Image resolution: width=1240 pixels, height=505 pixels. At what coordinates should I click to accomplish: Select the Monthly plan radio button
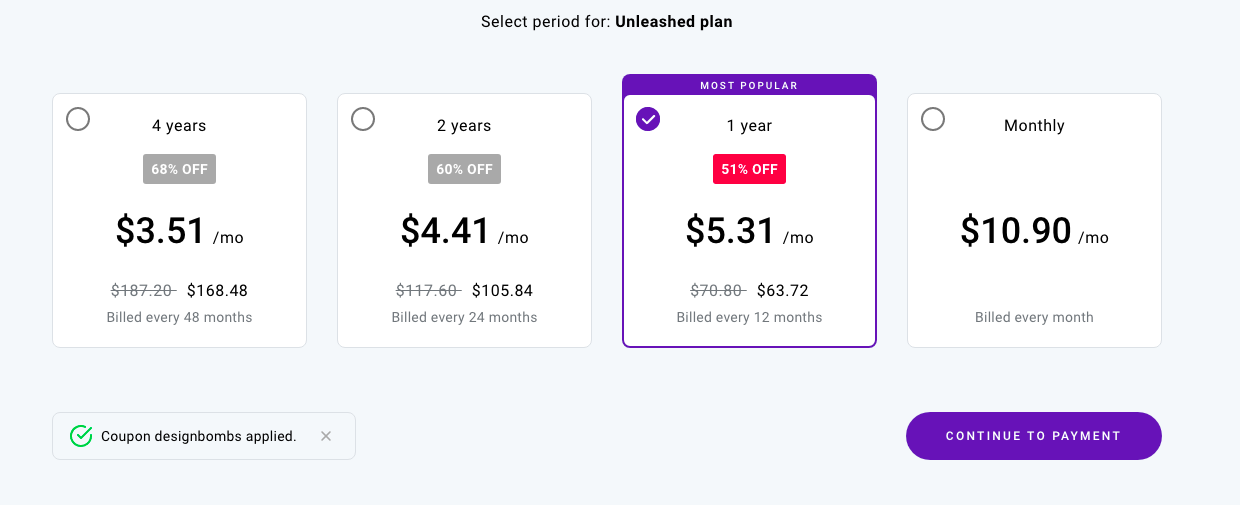click(933, 119)
